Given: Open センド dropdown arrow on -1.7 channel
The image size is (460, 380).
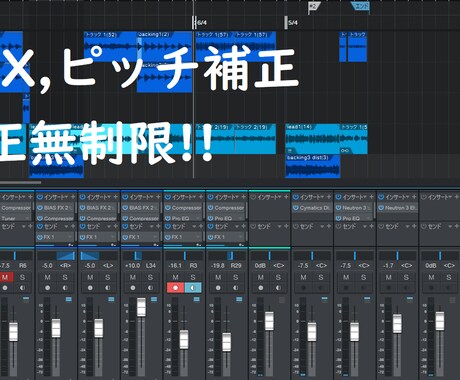Looking at the screenshot, I should pos(408,227).
